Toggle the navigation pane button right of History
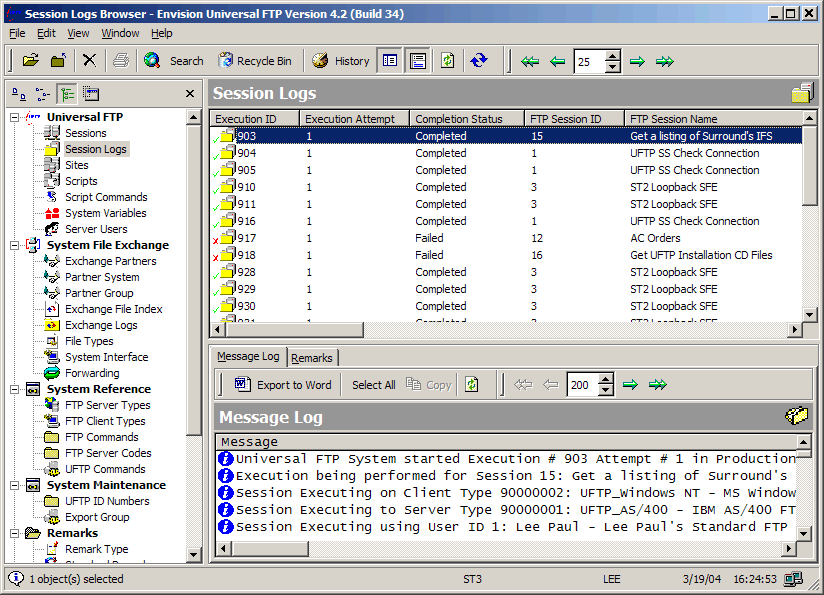Viewport: 824px width, 595px height. [389, 61]
